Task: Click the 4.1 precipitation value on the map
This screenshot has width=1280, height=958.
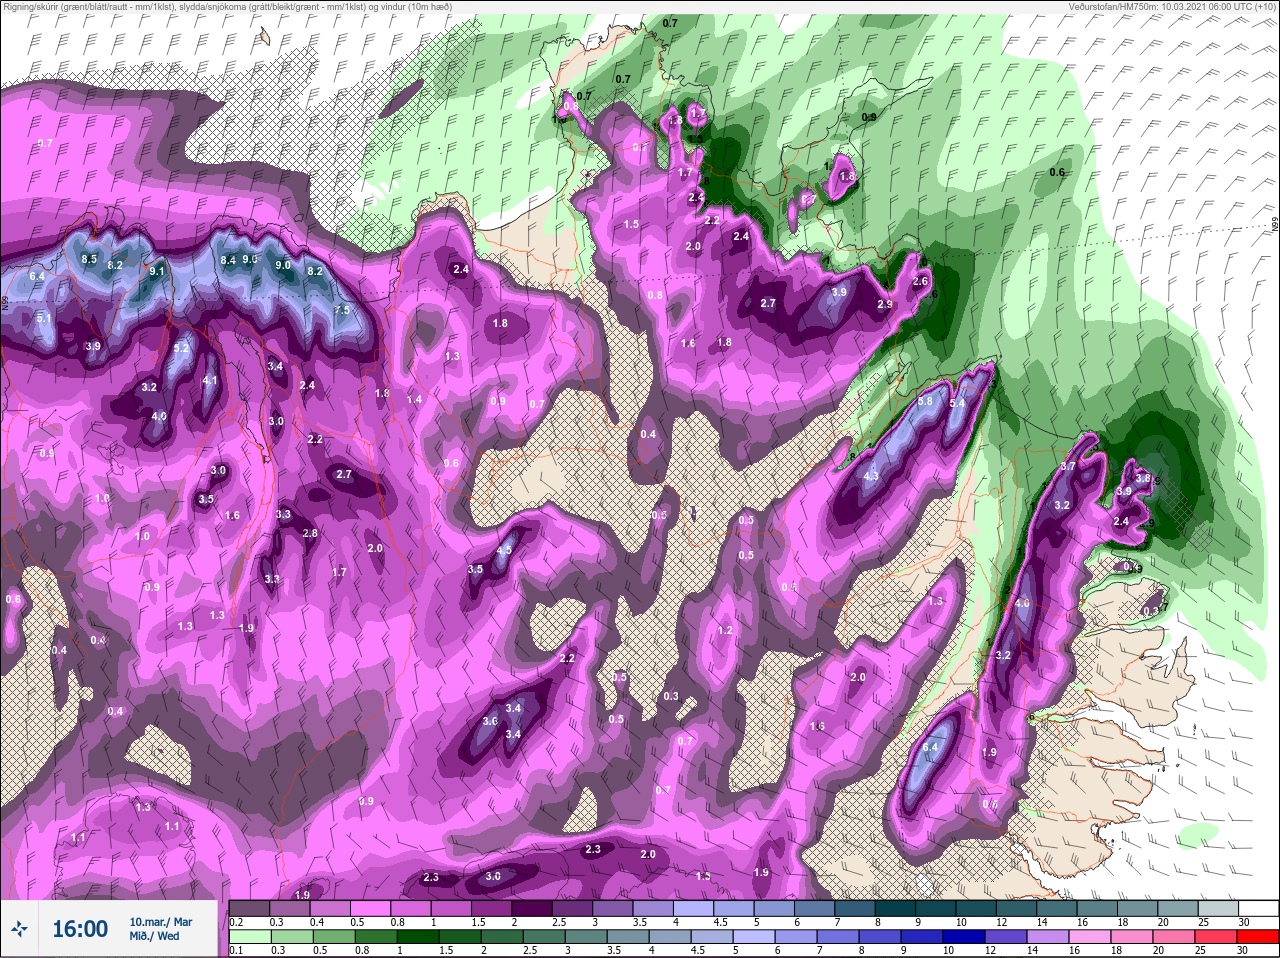Action: click(210, 380)
